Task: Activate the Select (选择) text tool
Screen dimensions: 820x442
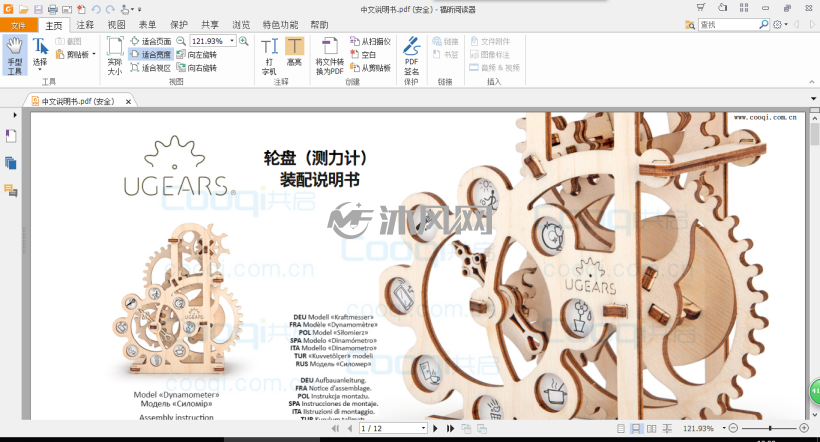Action: pos(40,54)
